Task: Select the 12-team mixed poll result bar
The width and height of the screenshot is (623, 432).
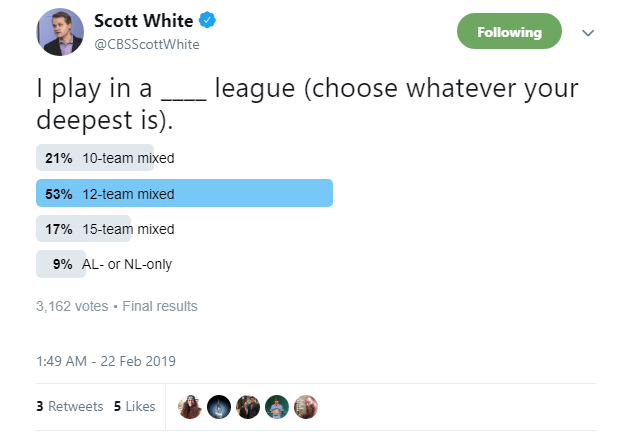Action: coord(184,193)
